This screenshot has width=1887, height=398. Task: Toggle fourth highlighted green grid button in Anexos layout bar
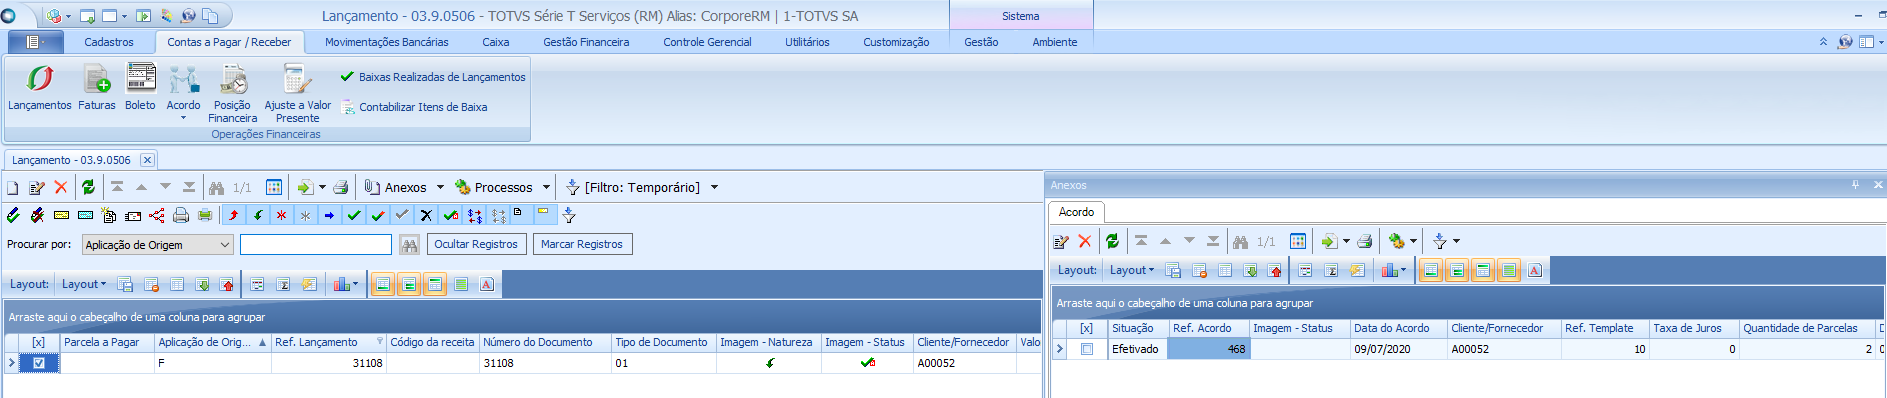[x=1509, y=270]
